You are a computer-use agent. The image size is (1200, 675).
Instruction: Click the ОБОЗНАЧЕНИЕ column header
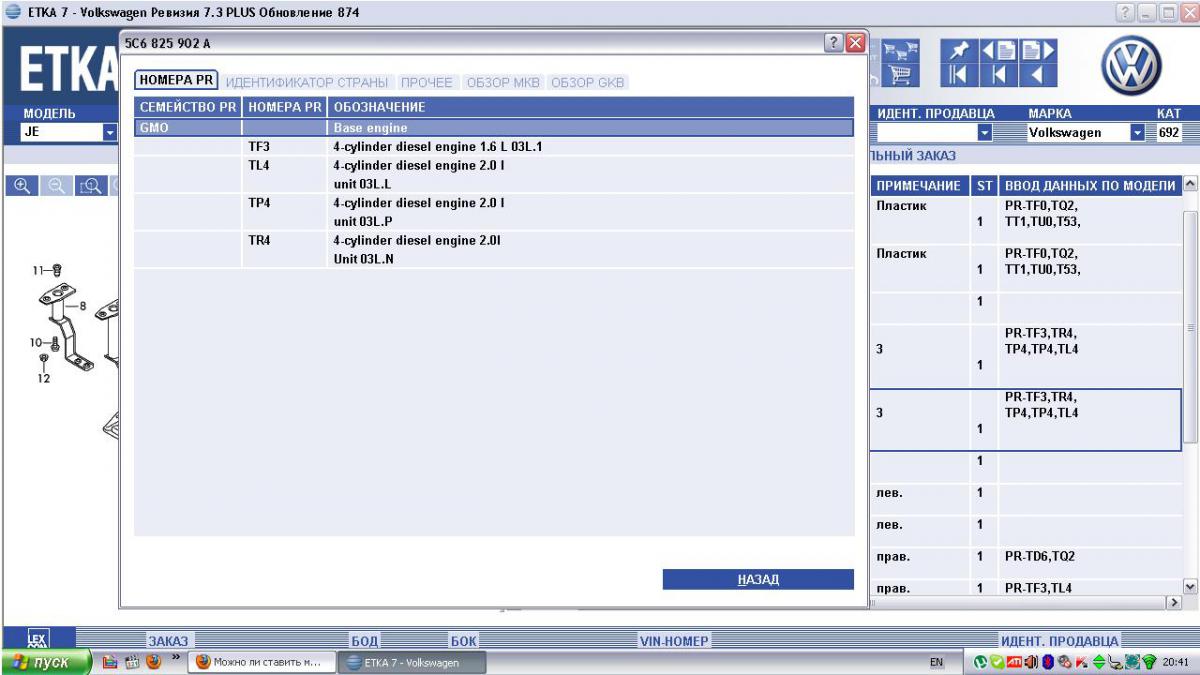pos(591,107)
